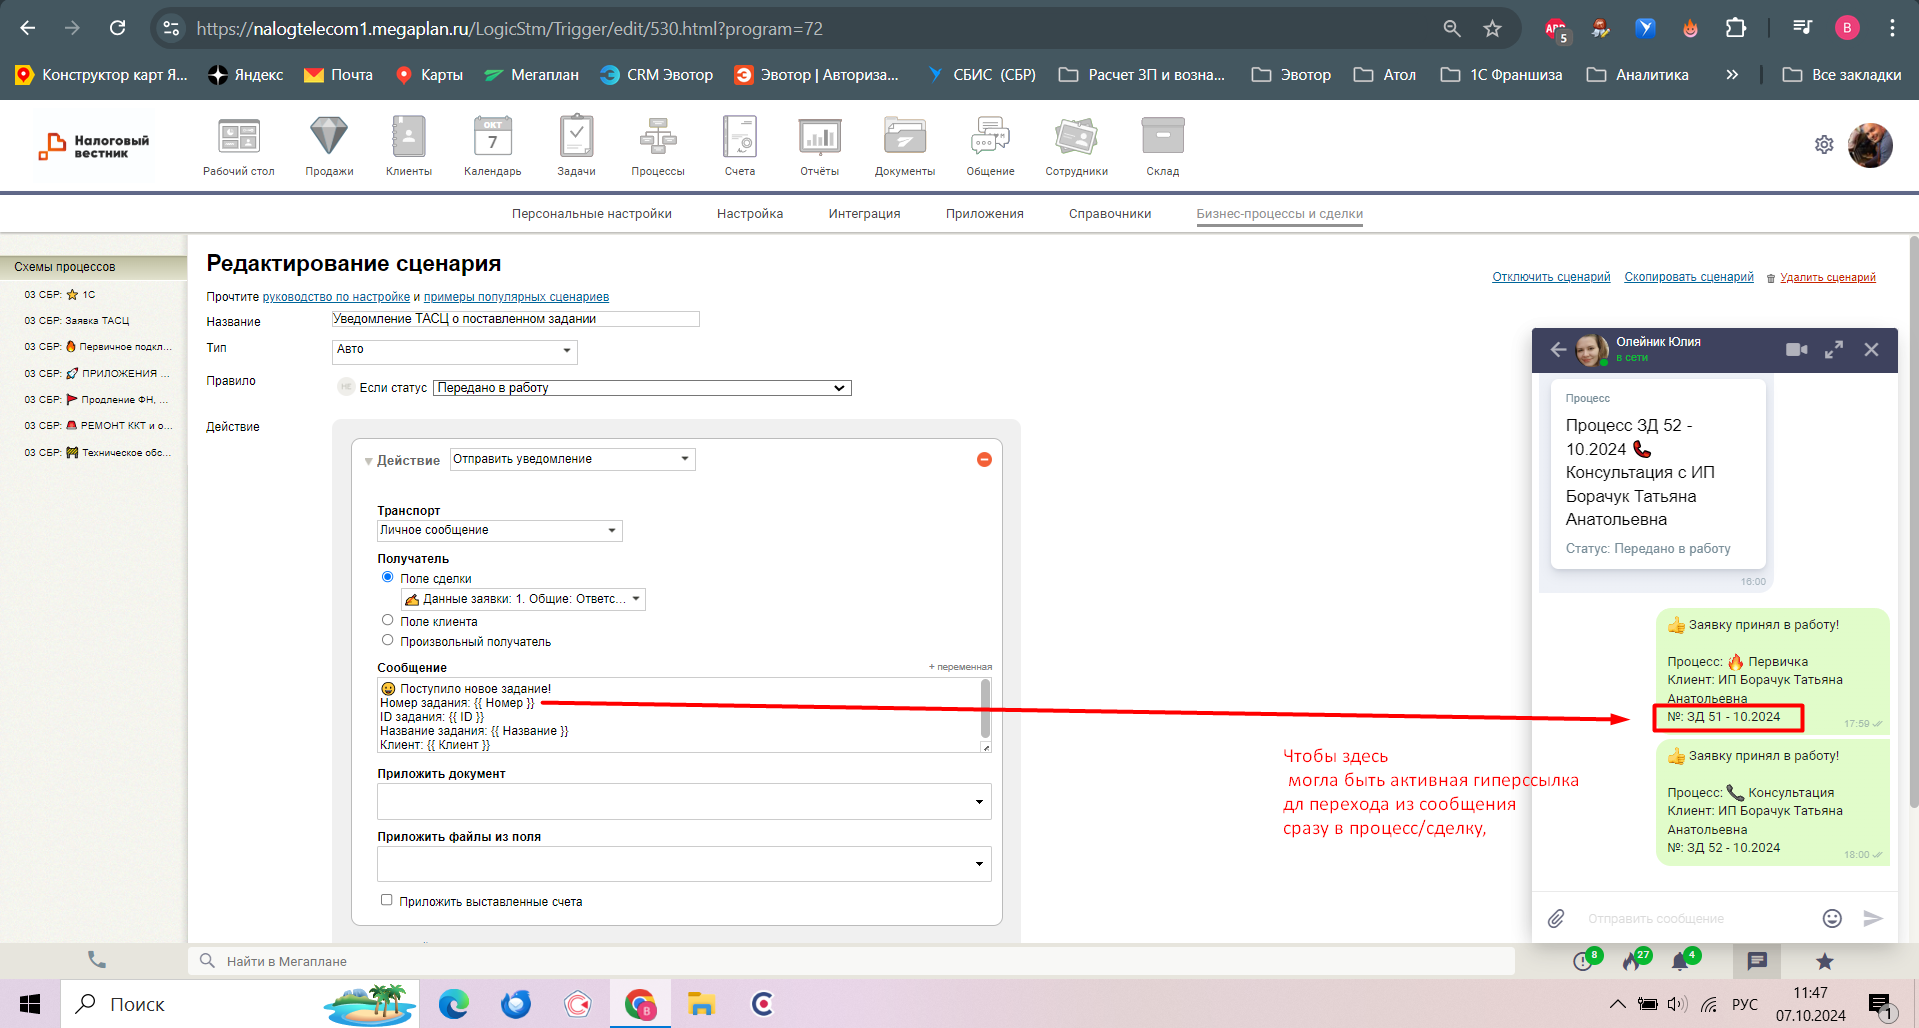Open chat messages icon in bottom bar
This screenshot has height=1028, width=1919.
pos(1757,961)
